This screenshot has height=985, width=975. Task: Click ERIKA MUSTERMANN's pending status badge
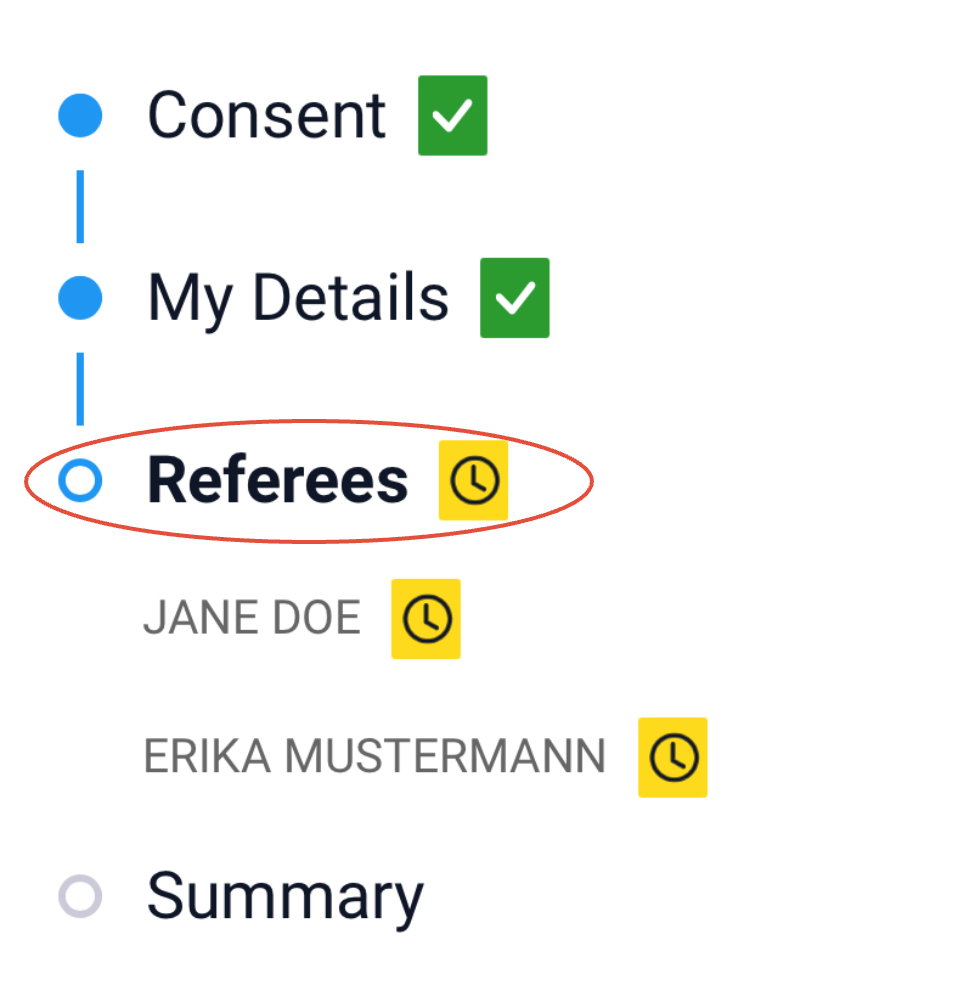click(672, 757)
